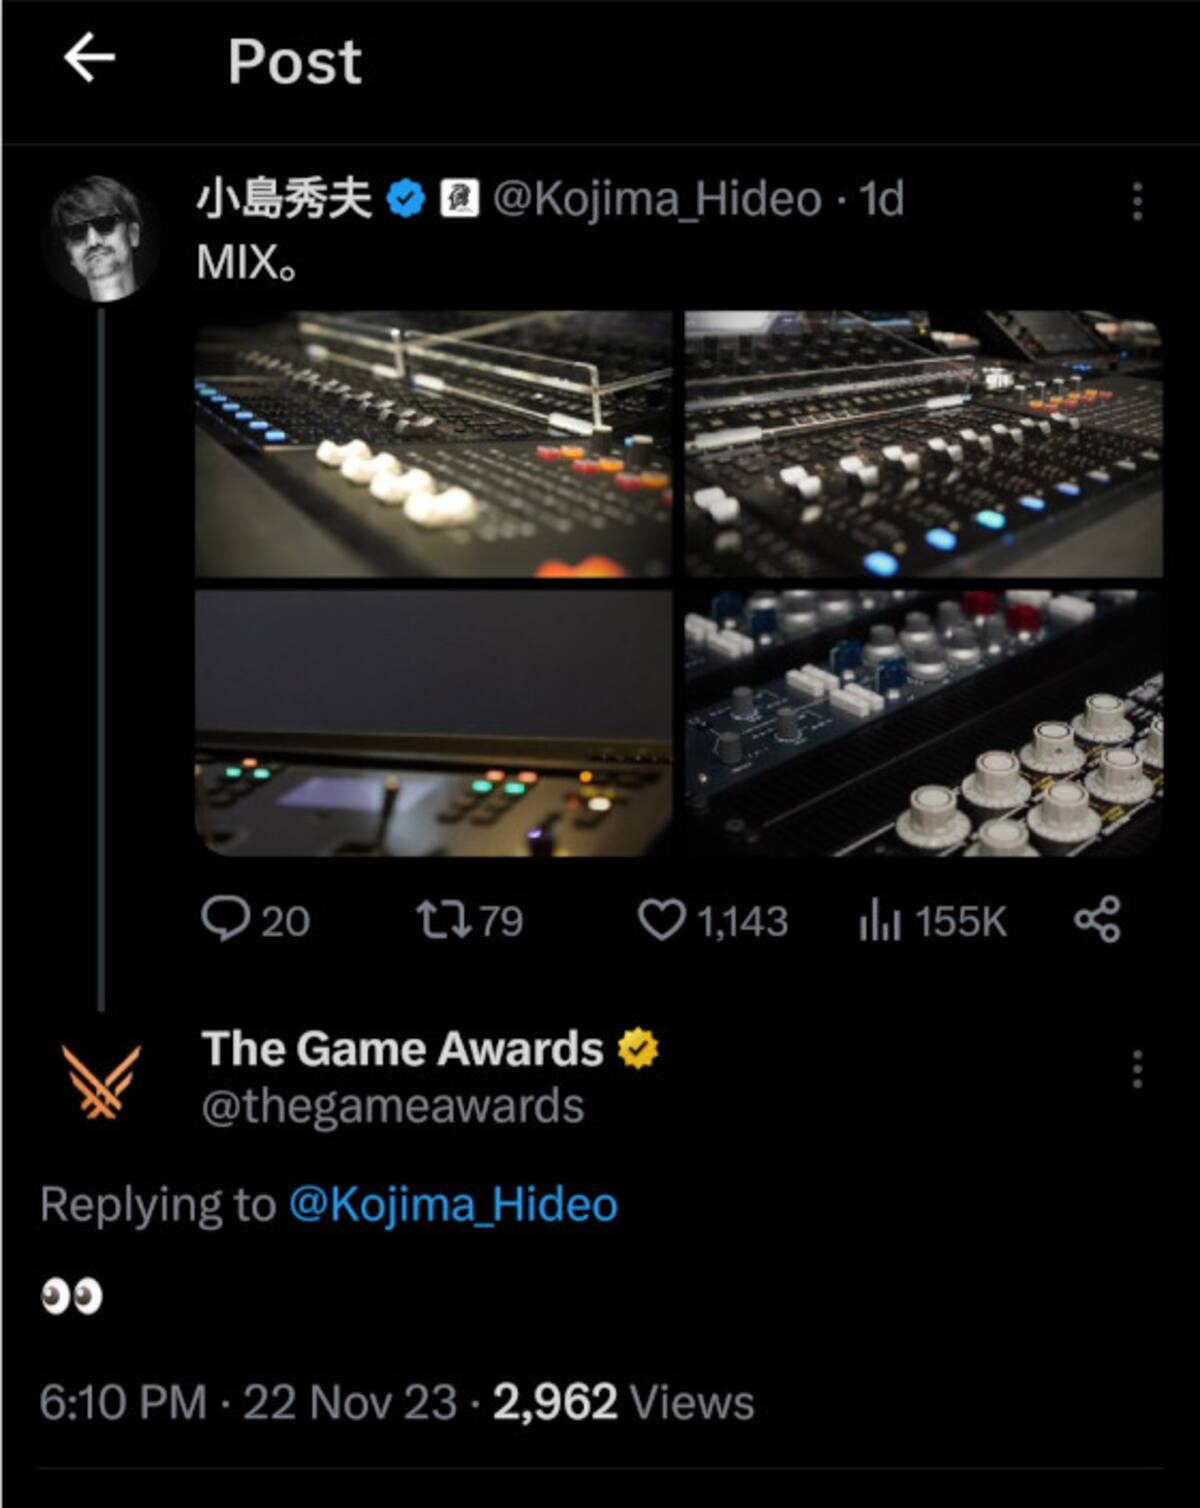1200x1508 pixels.
Task: Open the @thegameawards handle
Action: pyautogui.click(x=393, y=1106)
